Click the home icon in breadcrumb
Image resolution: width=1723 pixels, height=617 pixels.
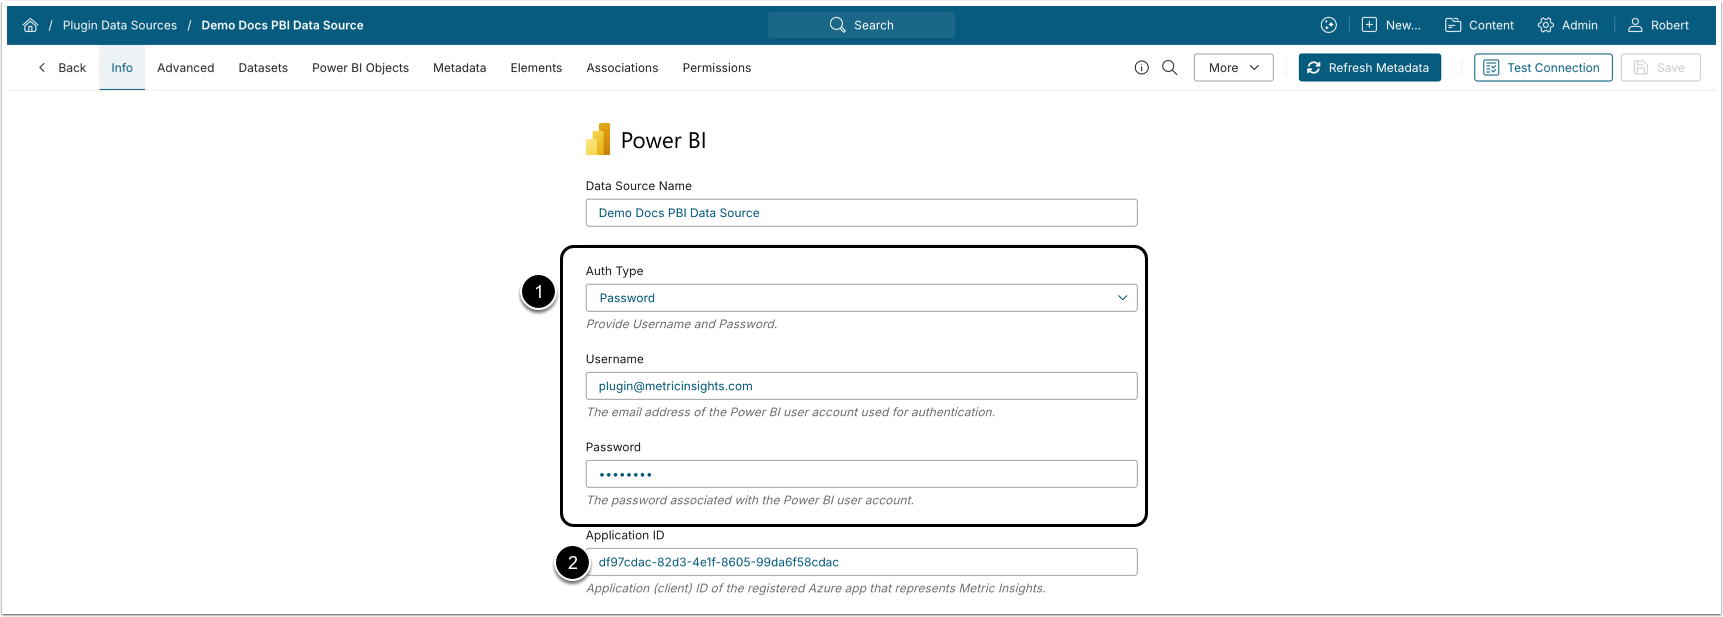[x=30, y=25]
